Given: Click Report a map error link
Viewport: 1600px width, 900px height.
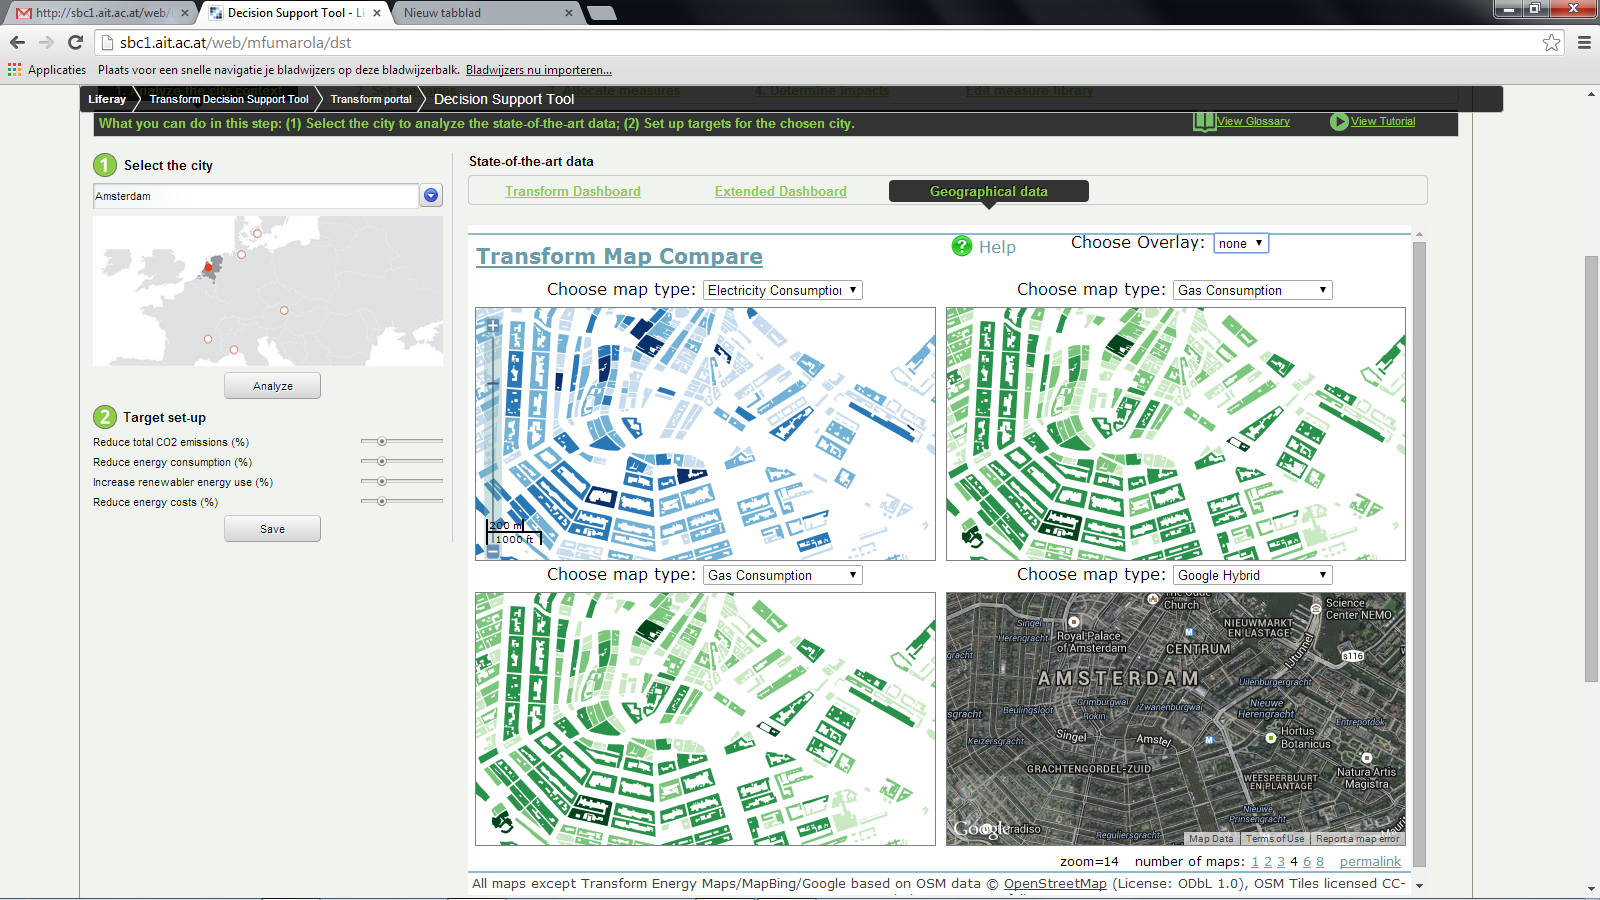Looking at the screenshot, I should click(x=1357, y=839).
